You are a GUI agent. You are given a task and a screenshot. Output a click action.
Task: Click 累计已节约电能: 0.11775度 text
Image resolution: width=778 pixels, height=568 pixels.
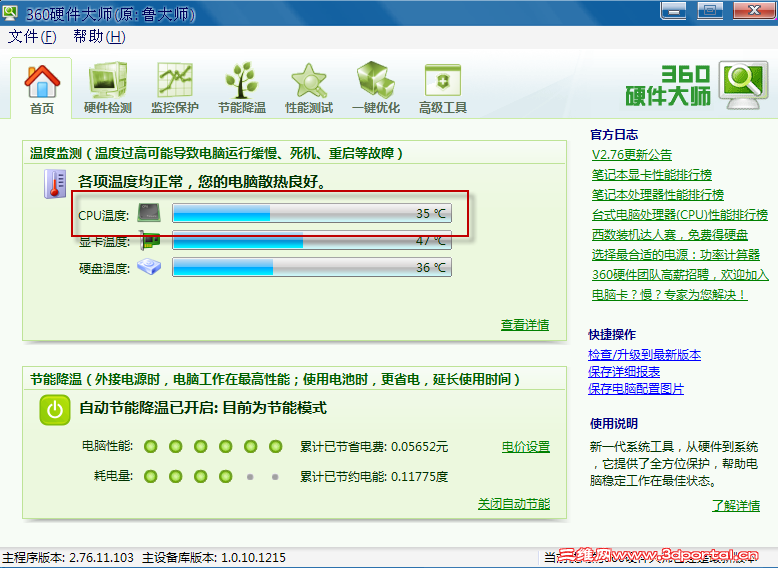374,477
